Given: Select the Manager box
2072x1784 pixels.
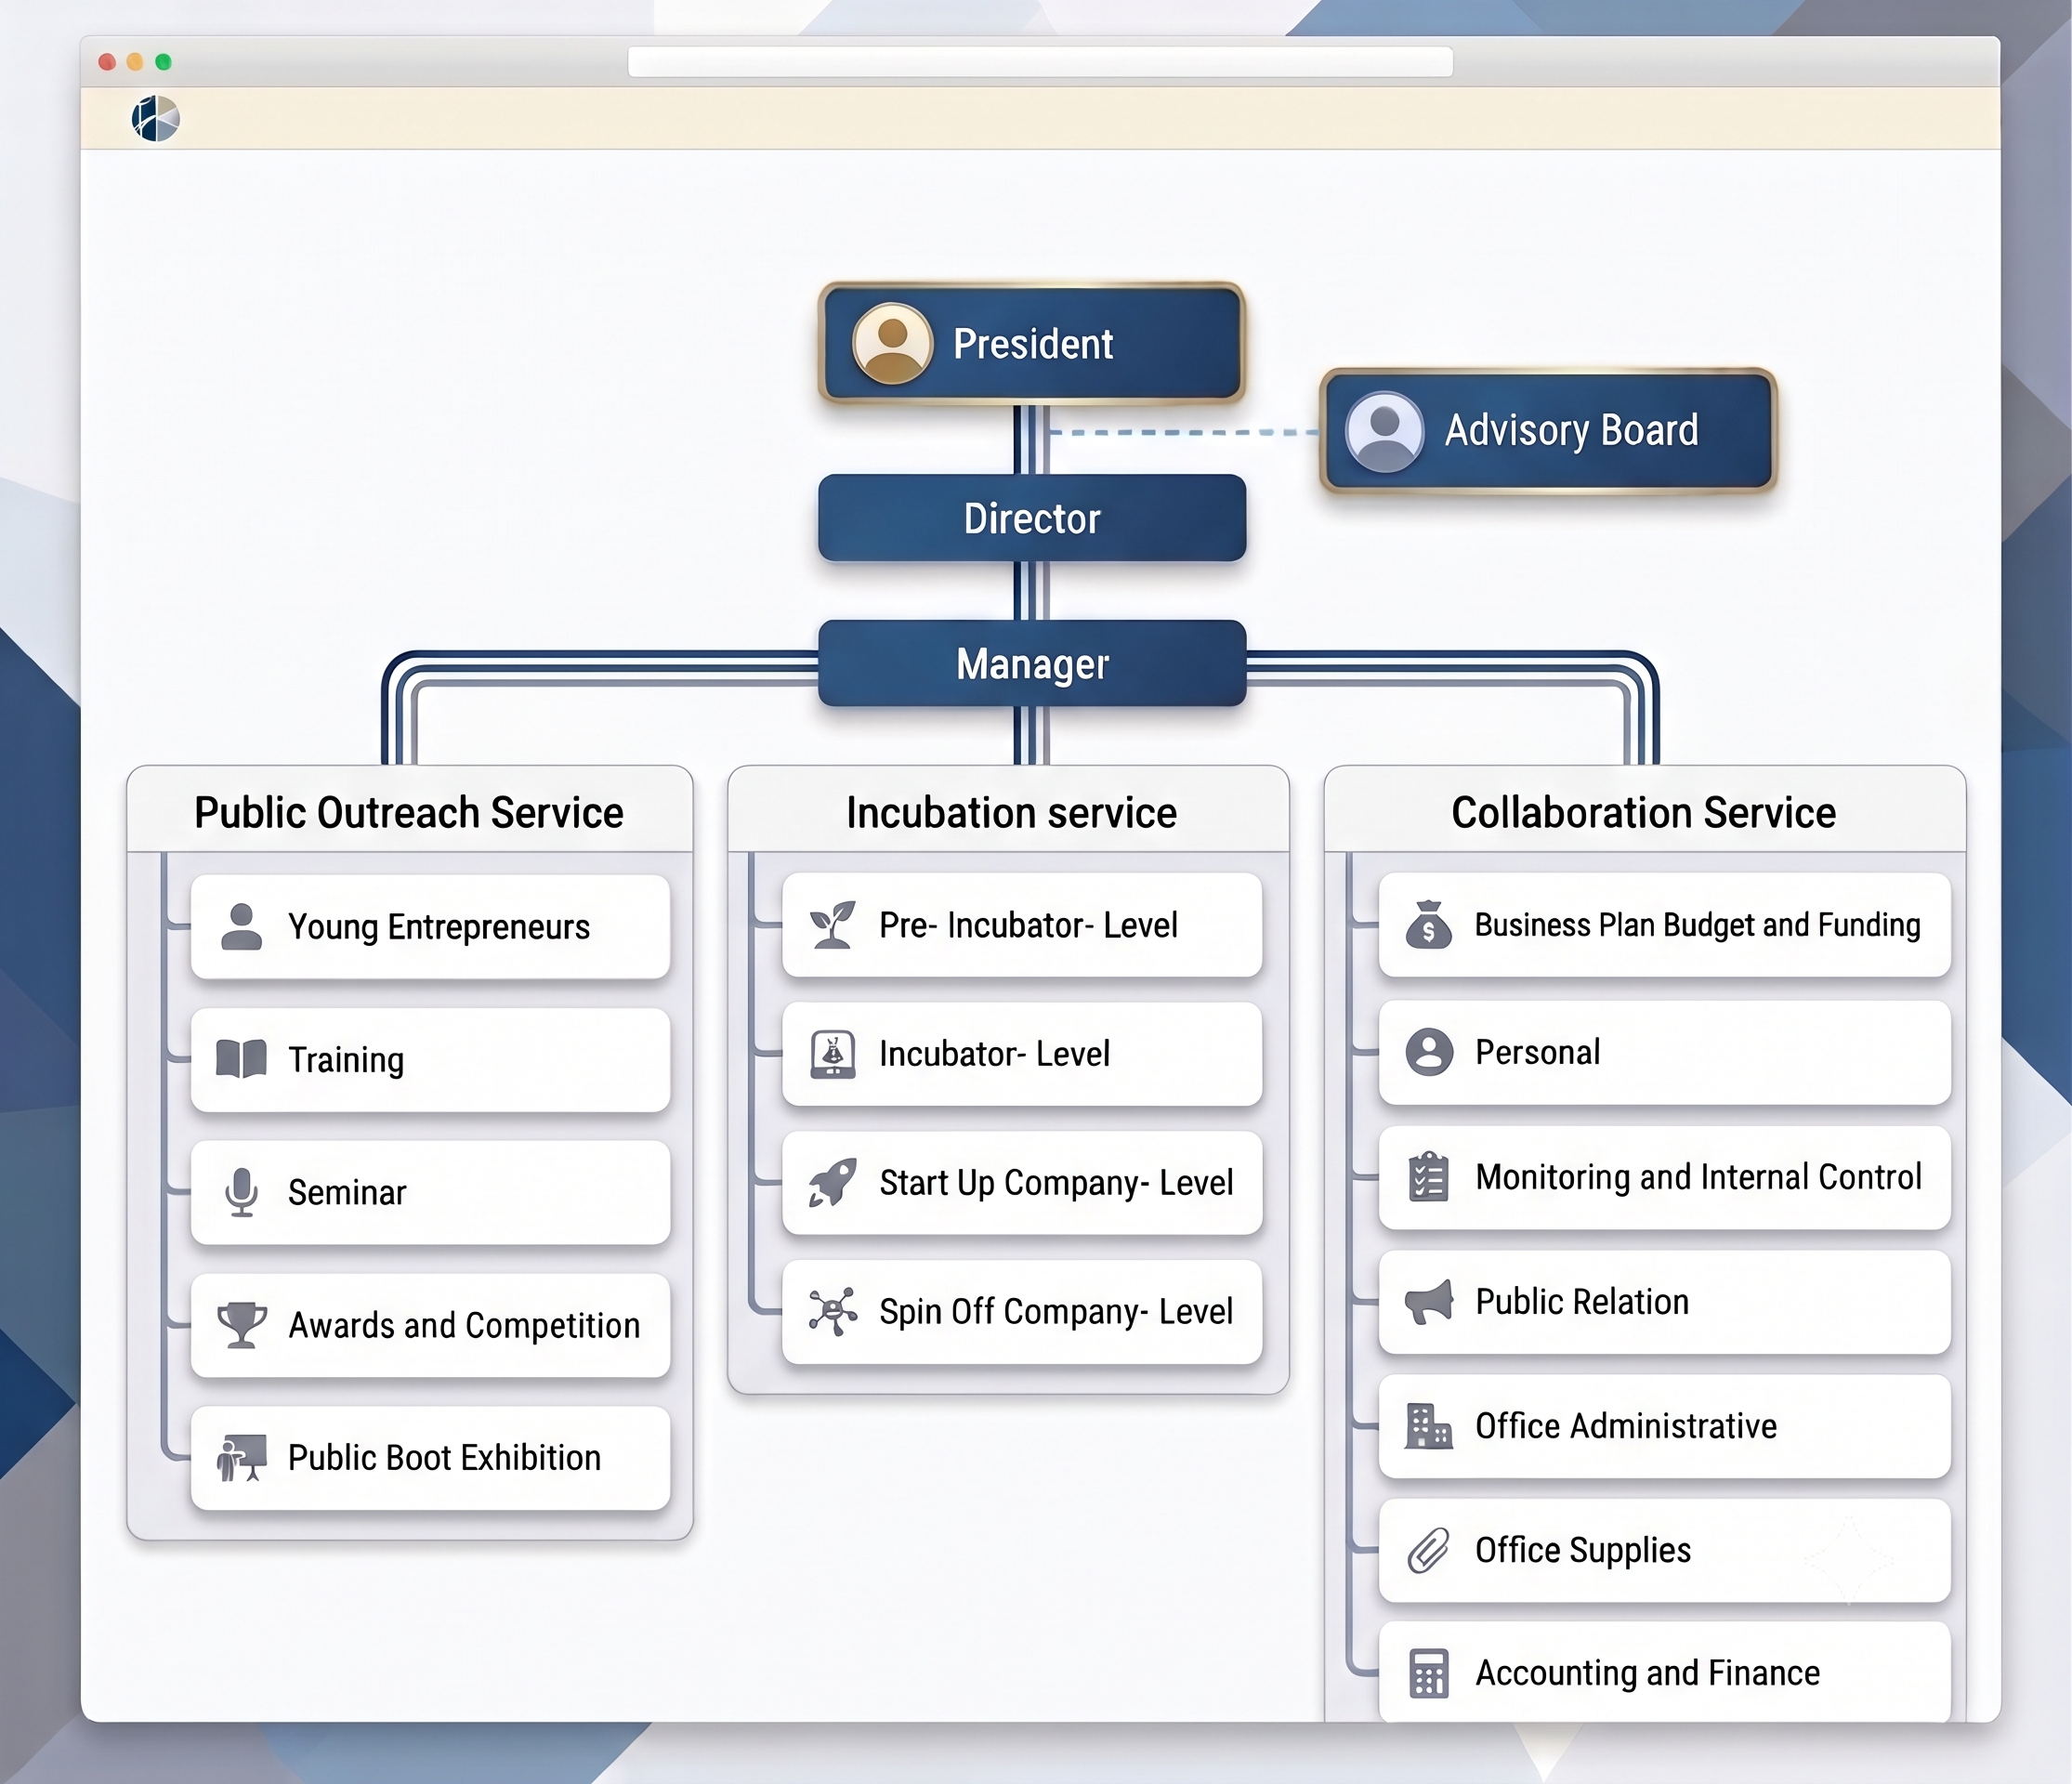Looking at the screenshot, I should click(x=1032, y=663).
